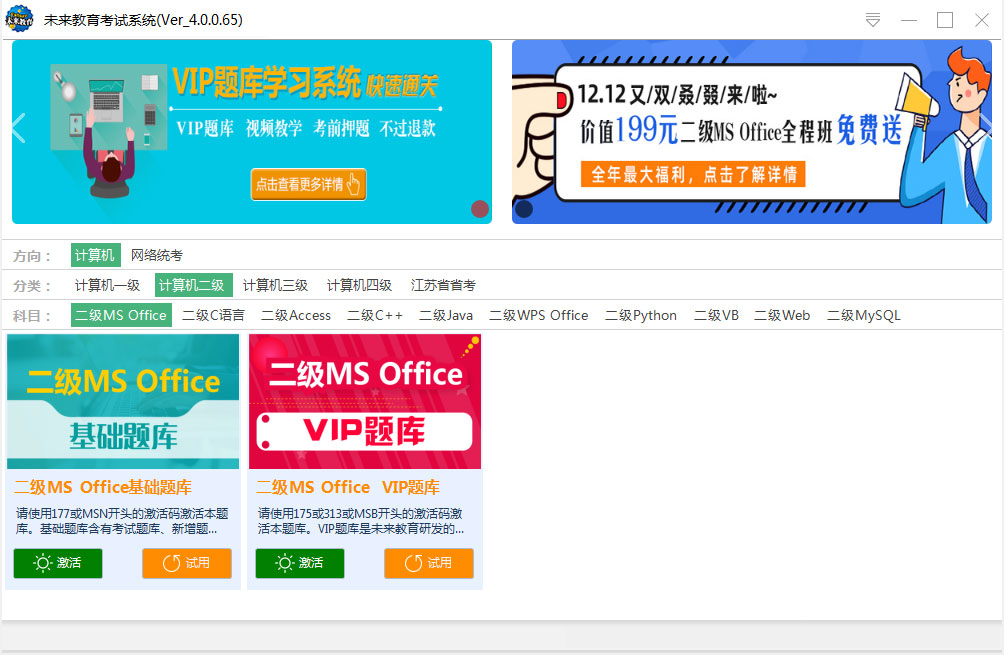The height and width of the screenshot is (658, 1004).
Task: Select subject 二级MS Office
Action: [121, 316]
